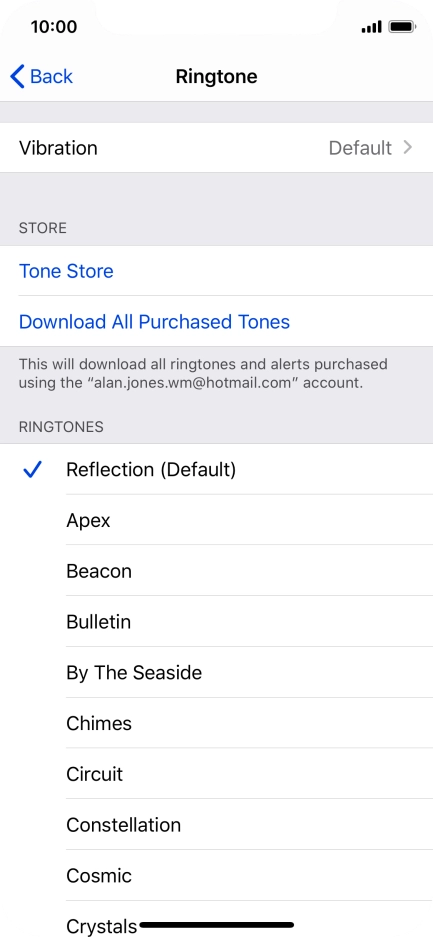The width and height of the screenshot is (433, 937).
Task: Tap the home indicator bar at bottom
Action: point(216,925)
